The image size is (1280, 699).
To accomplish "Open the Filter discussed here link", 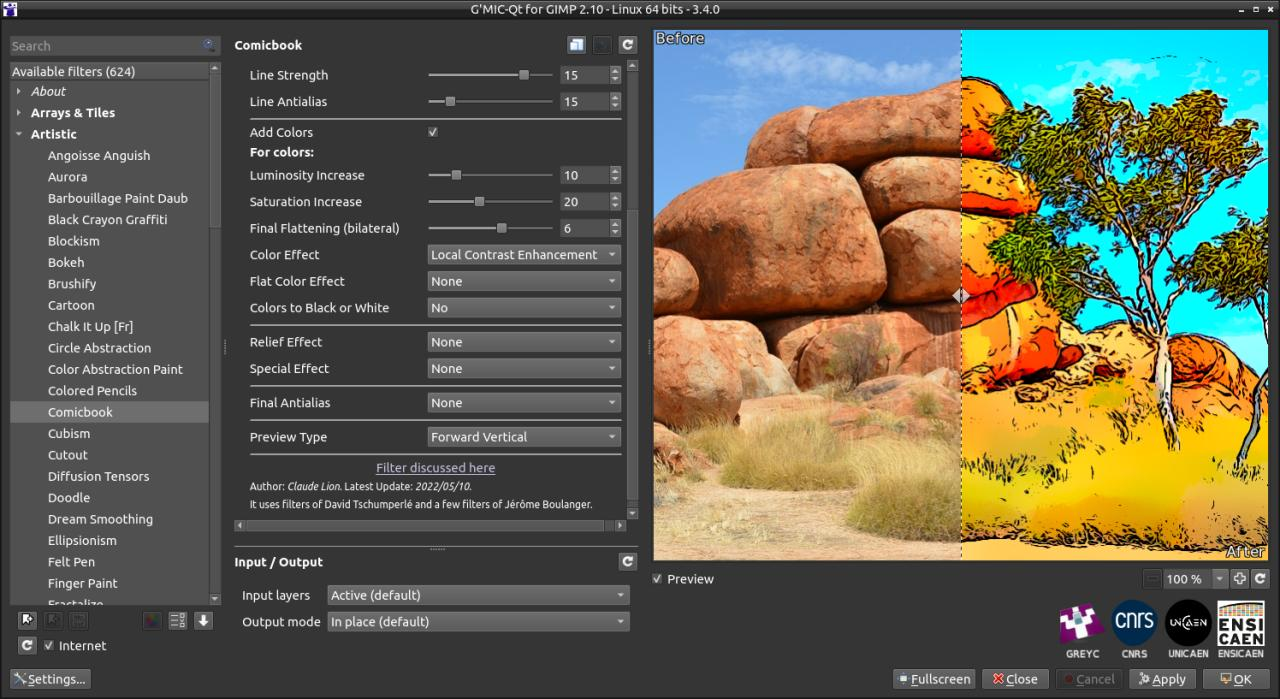I will [x=435, y=467].
